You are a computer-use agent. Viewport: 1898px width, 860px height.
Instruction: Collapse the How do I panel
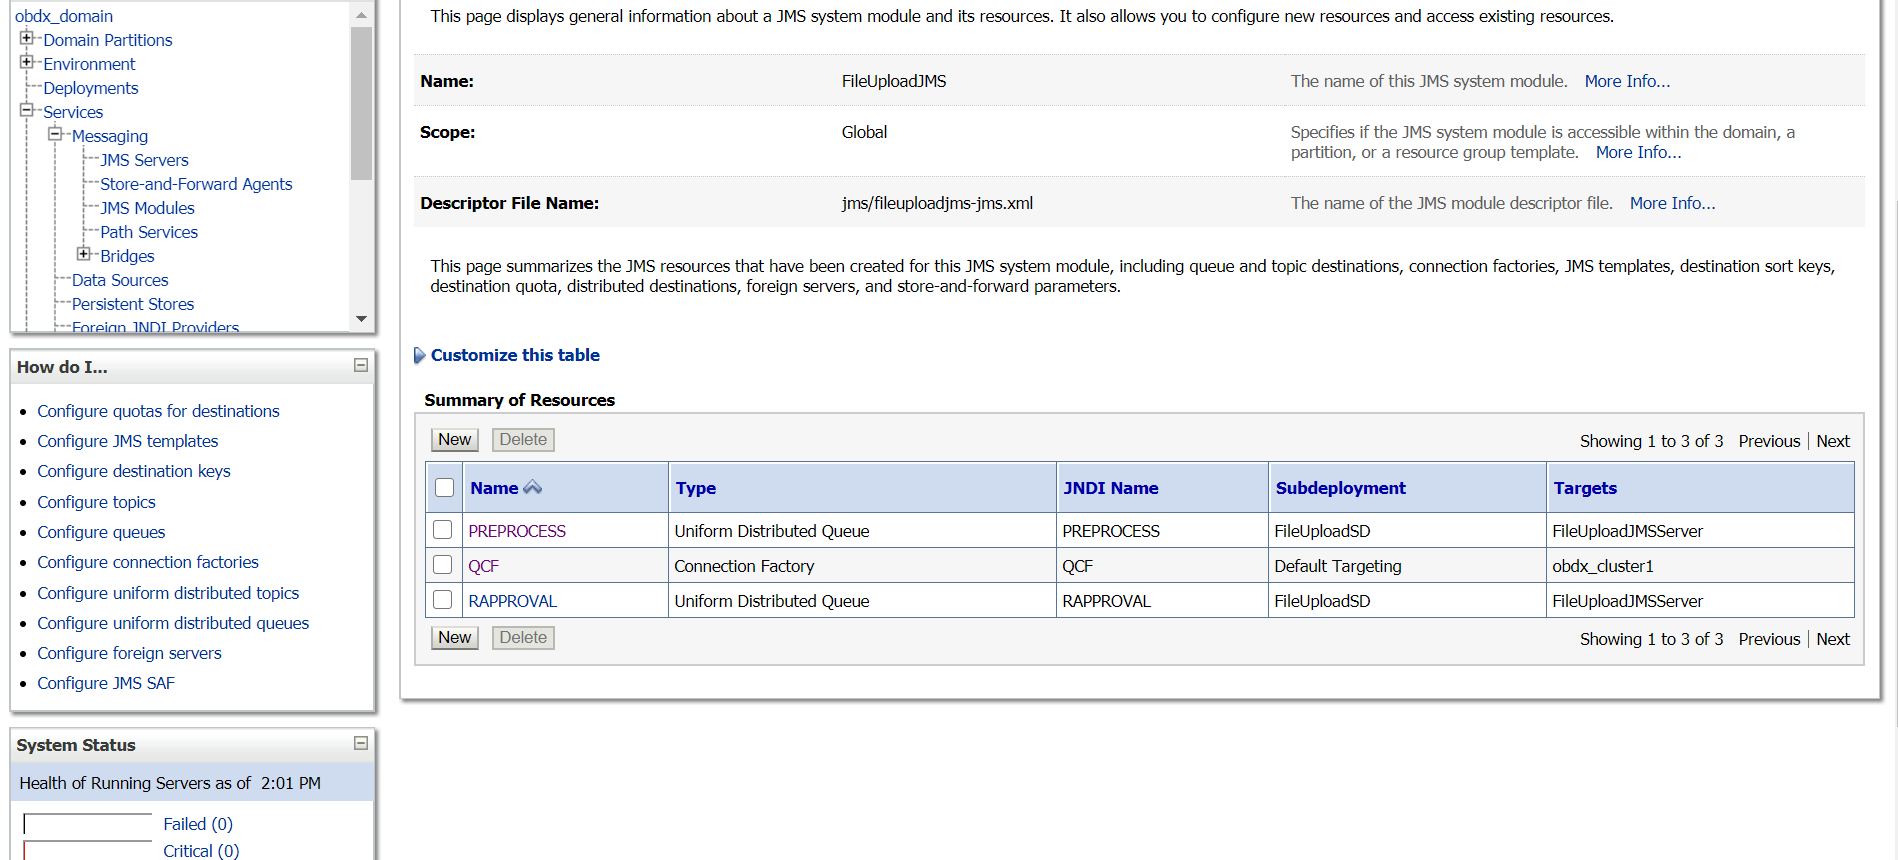tap(361, 366)
